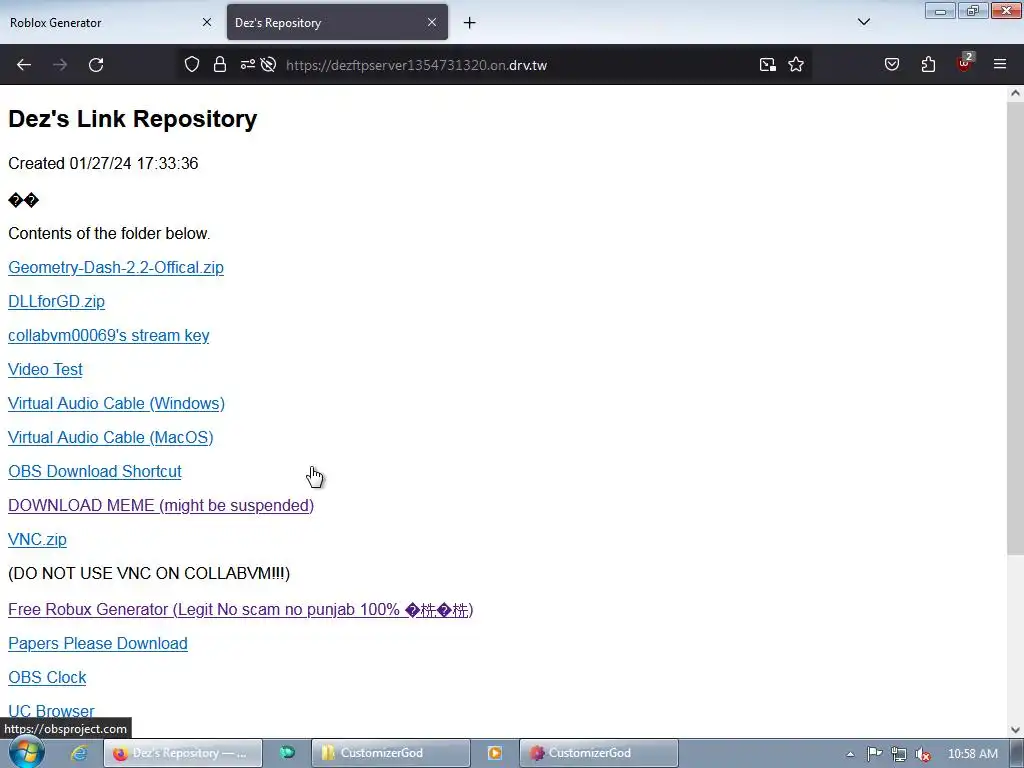Image resolution: width=1024 pixels, height=768 pixels.
Task: Go back to the previous page
Action: pos(24,65)
